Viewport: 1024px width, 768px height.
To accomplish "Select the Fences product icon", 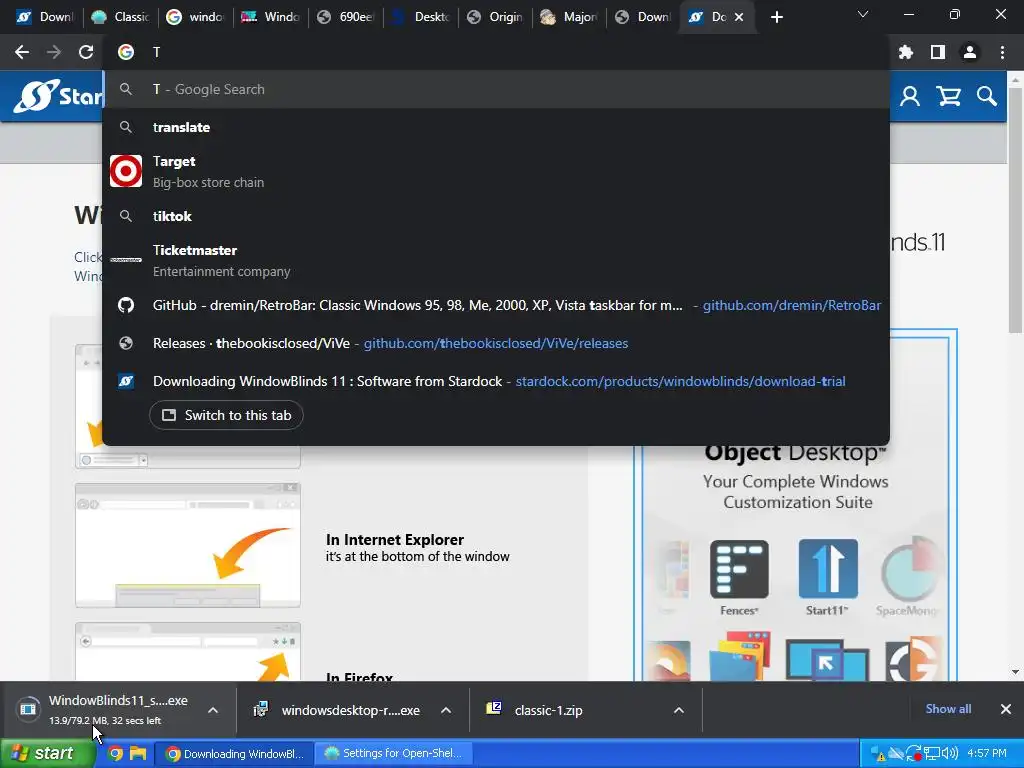I will (739, 569).
